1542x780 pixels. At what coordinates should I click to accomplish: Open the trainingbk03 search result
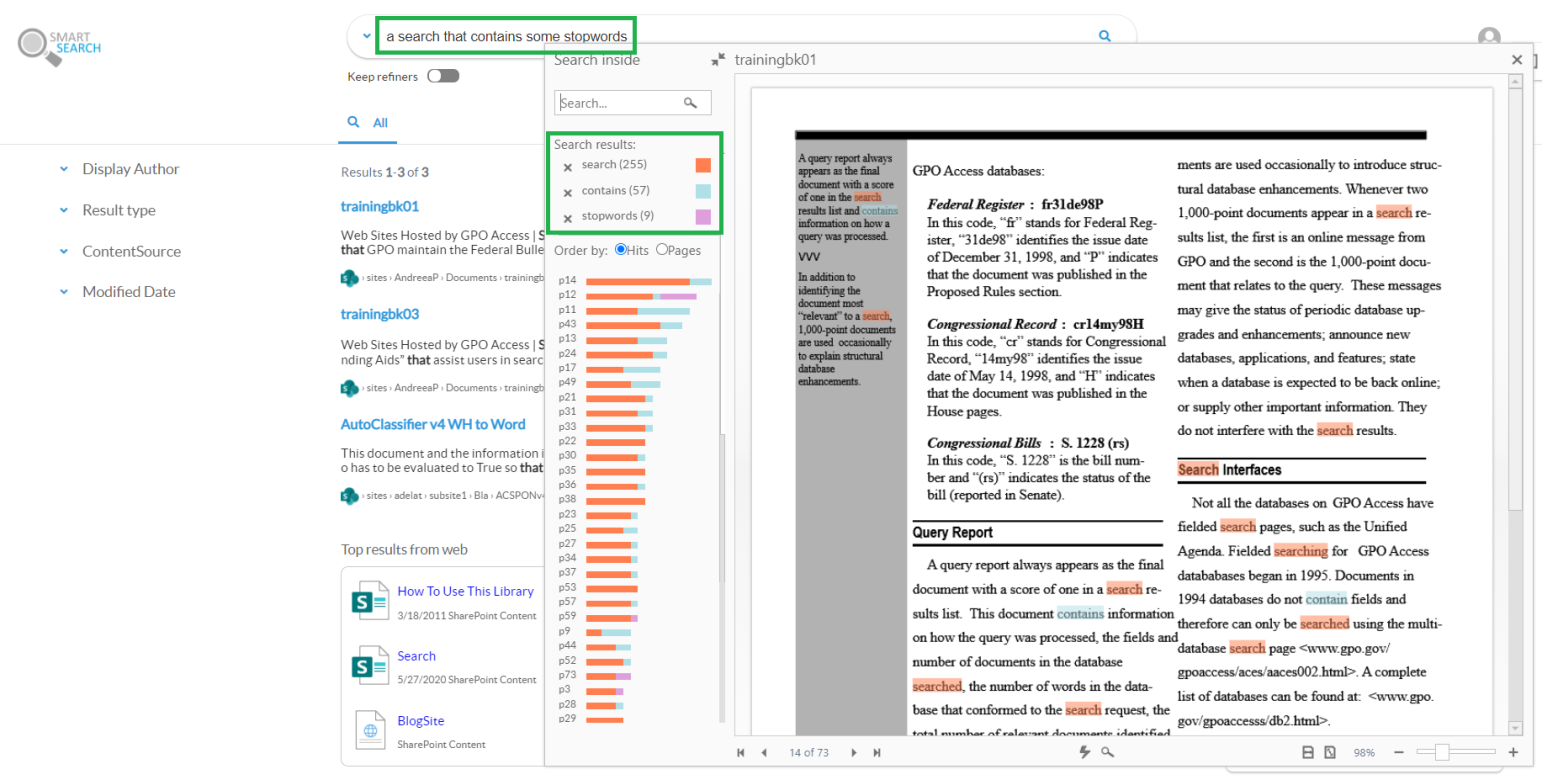coord(380,314)
